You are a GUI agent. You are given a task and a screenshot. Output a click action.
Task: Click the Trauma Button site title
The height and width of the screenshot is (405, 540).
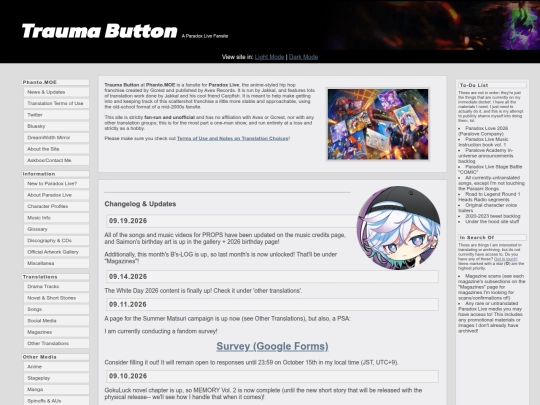pyautogui.click(x=100, y=31)
